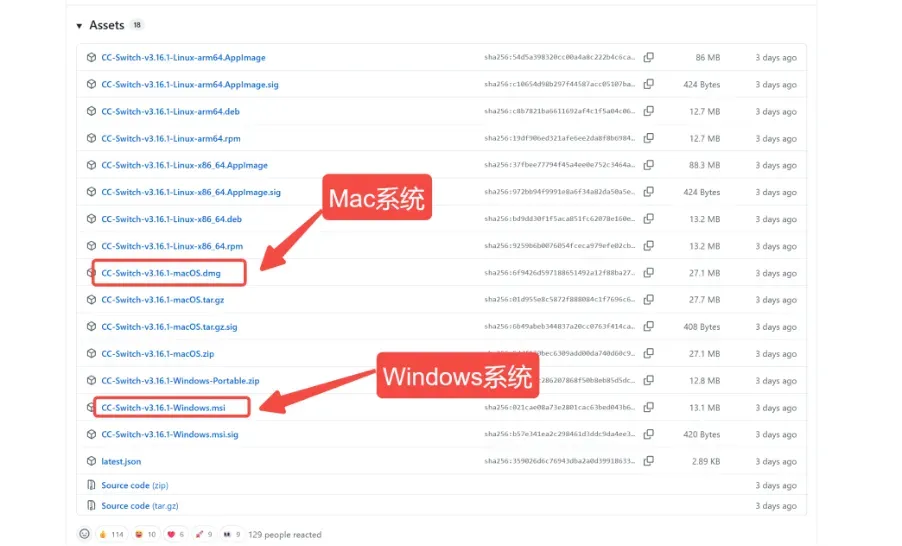Copy sha256 for Linux-arm64.deb
The height and width of the screenshot is (546, 902).
(649, 111)
